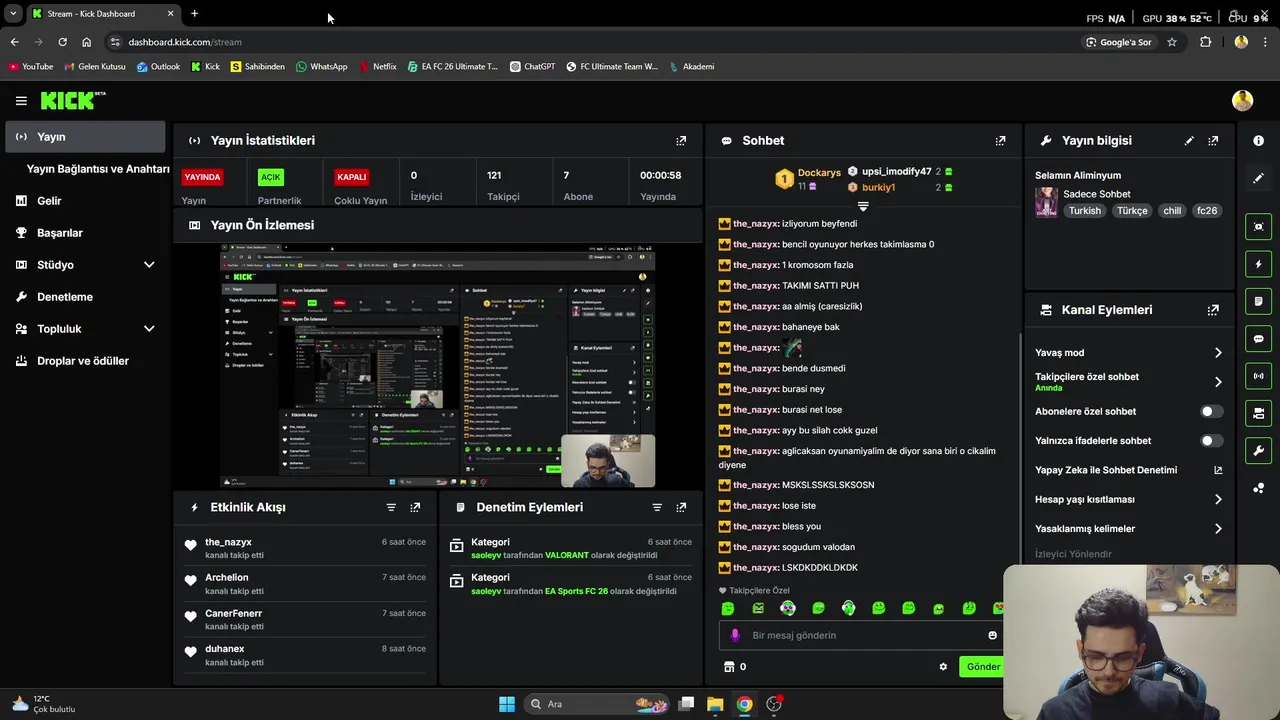
Task: Collapse the pinned leaderboard arrow in chat
Action: [x=862, y=206]
